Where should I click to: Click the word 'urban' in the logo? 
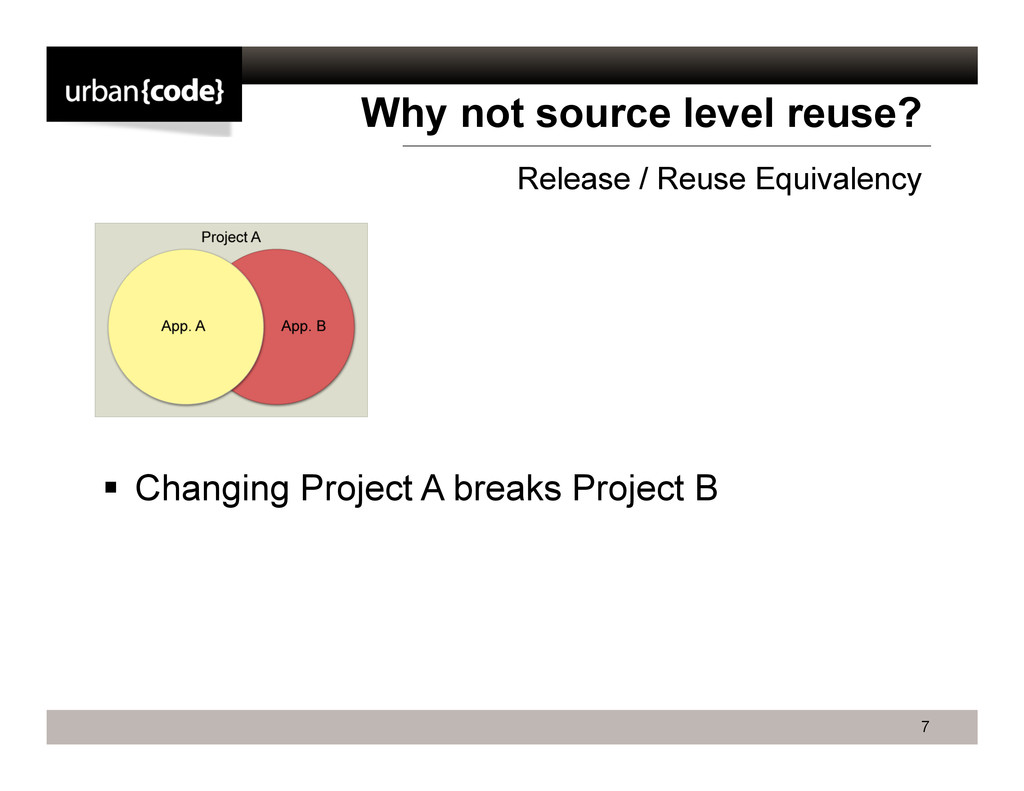[x=101, y=91]
